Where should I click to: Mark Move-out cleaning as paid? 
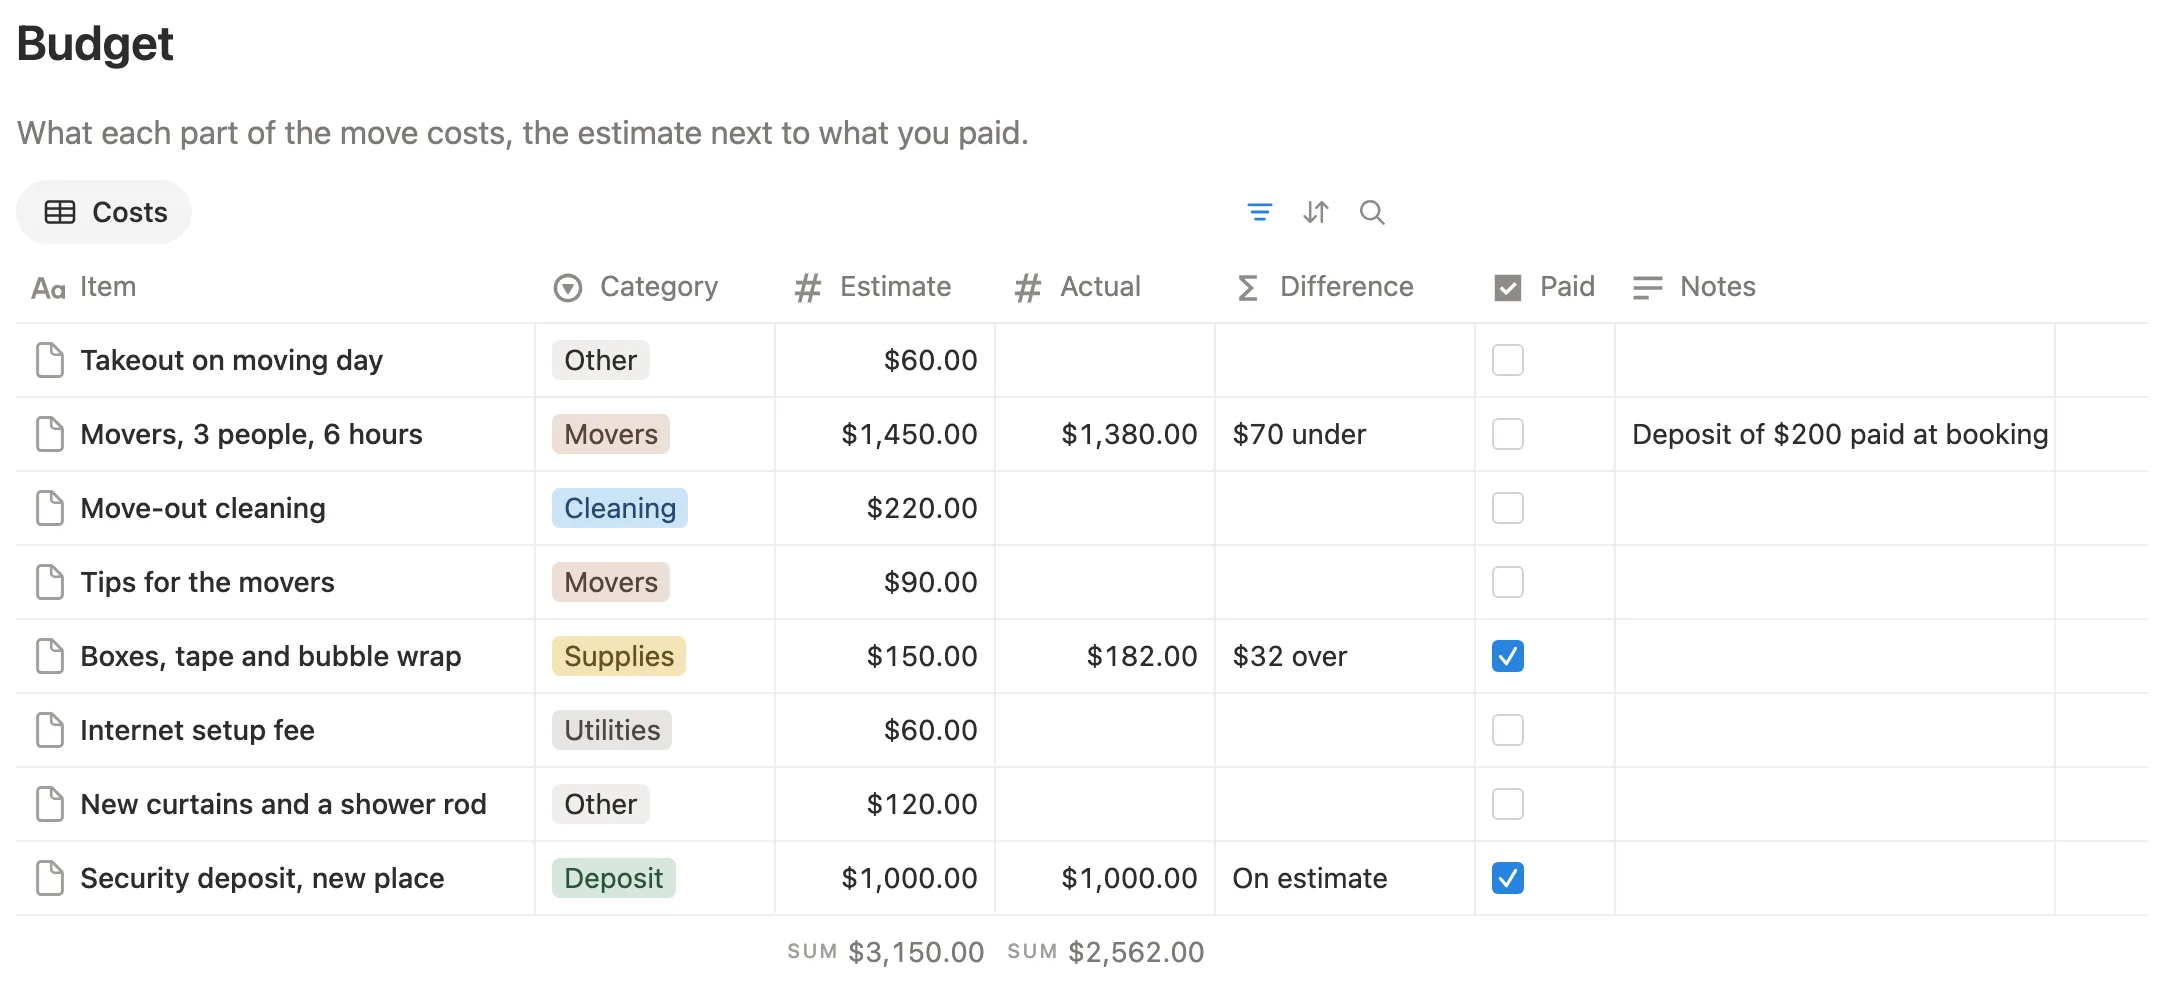pyautogui.click(x=1508, y=508)
